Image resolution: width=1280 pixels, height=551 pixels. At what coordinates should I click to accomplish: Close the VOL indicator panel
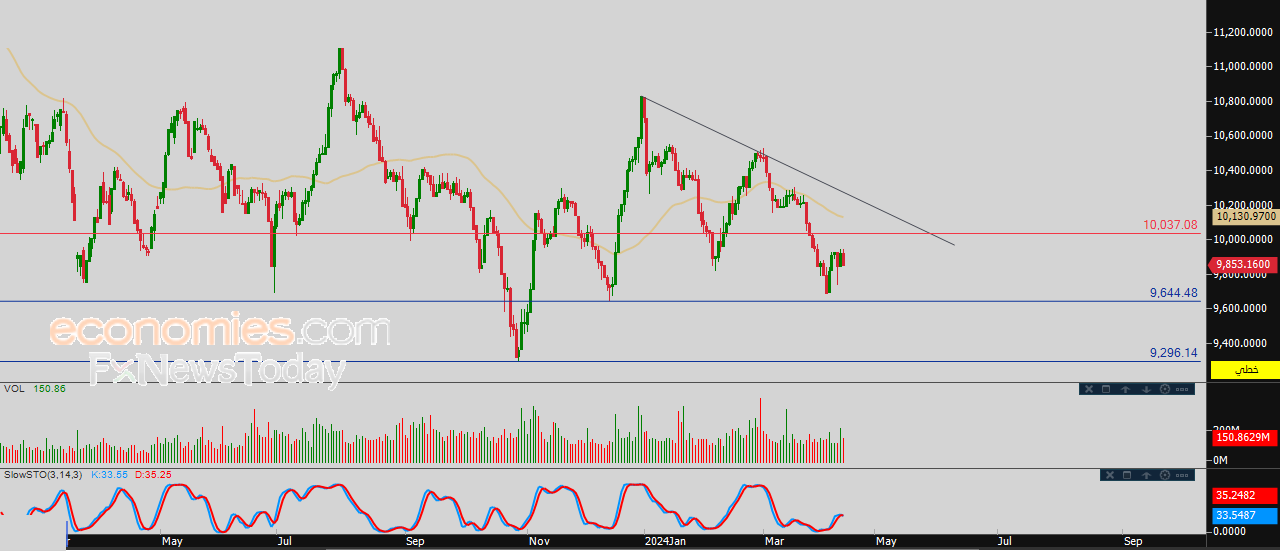1089,389
